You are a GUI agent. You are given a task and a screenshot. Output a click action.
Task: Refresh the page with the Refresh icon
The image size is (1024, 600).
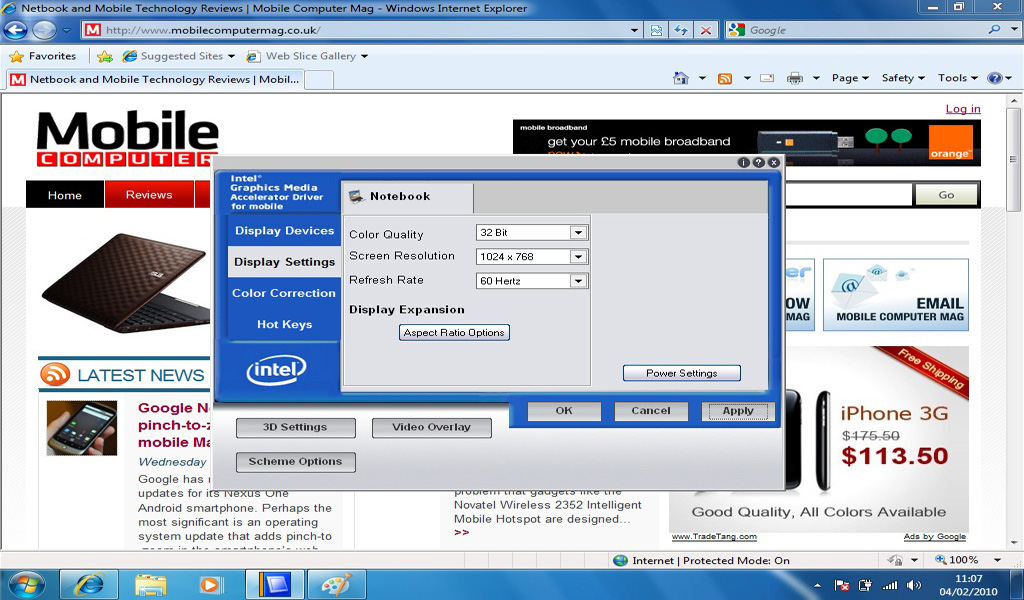click(x=681, y=30)
